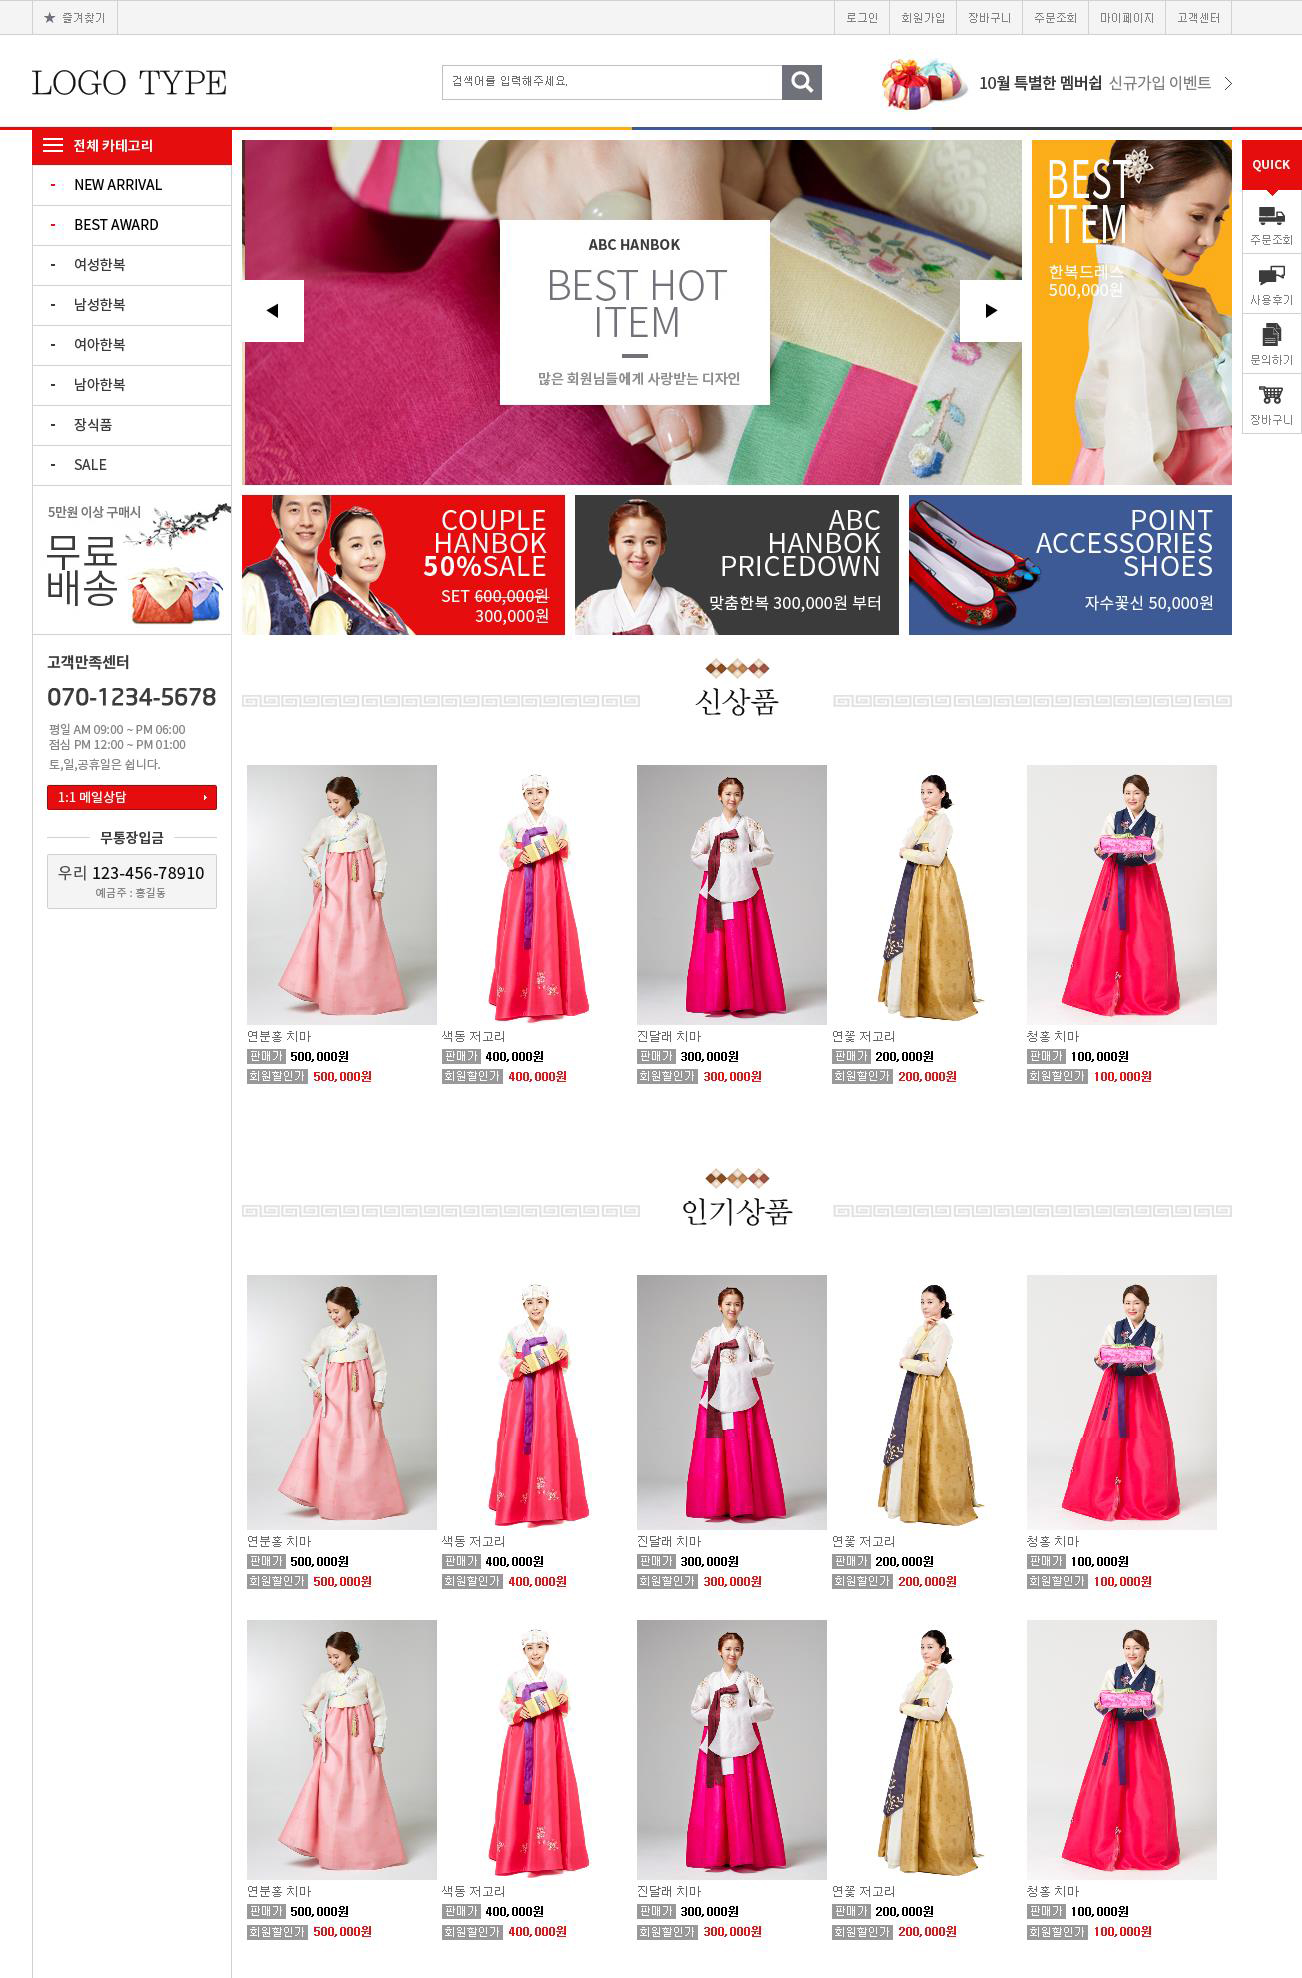Viewport: 1302px width, 1978px height.
Task: Open the POINT ACCESSORIES SHOES banner
Action: pos(1069,565)
